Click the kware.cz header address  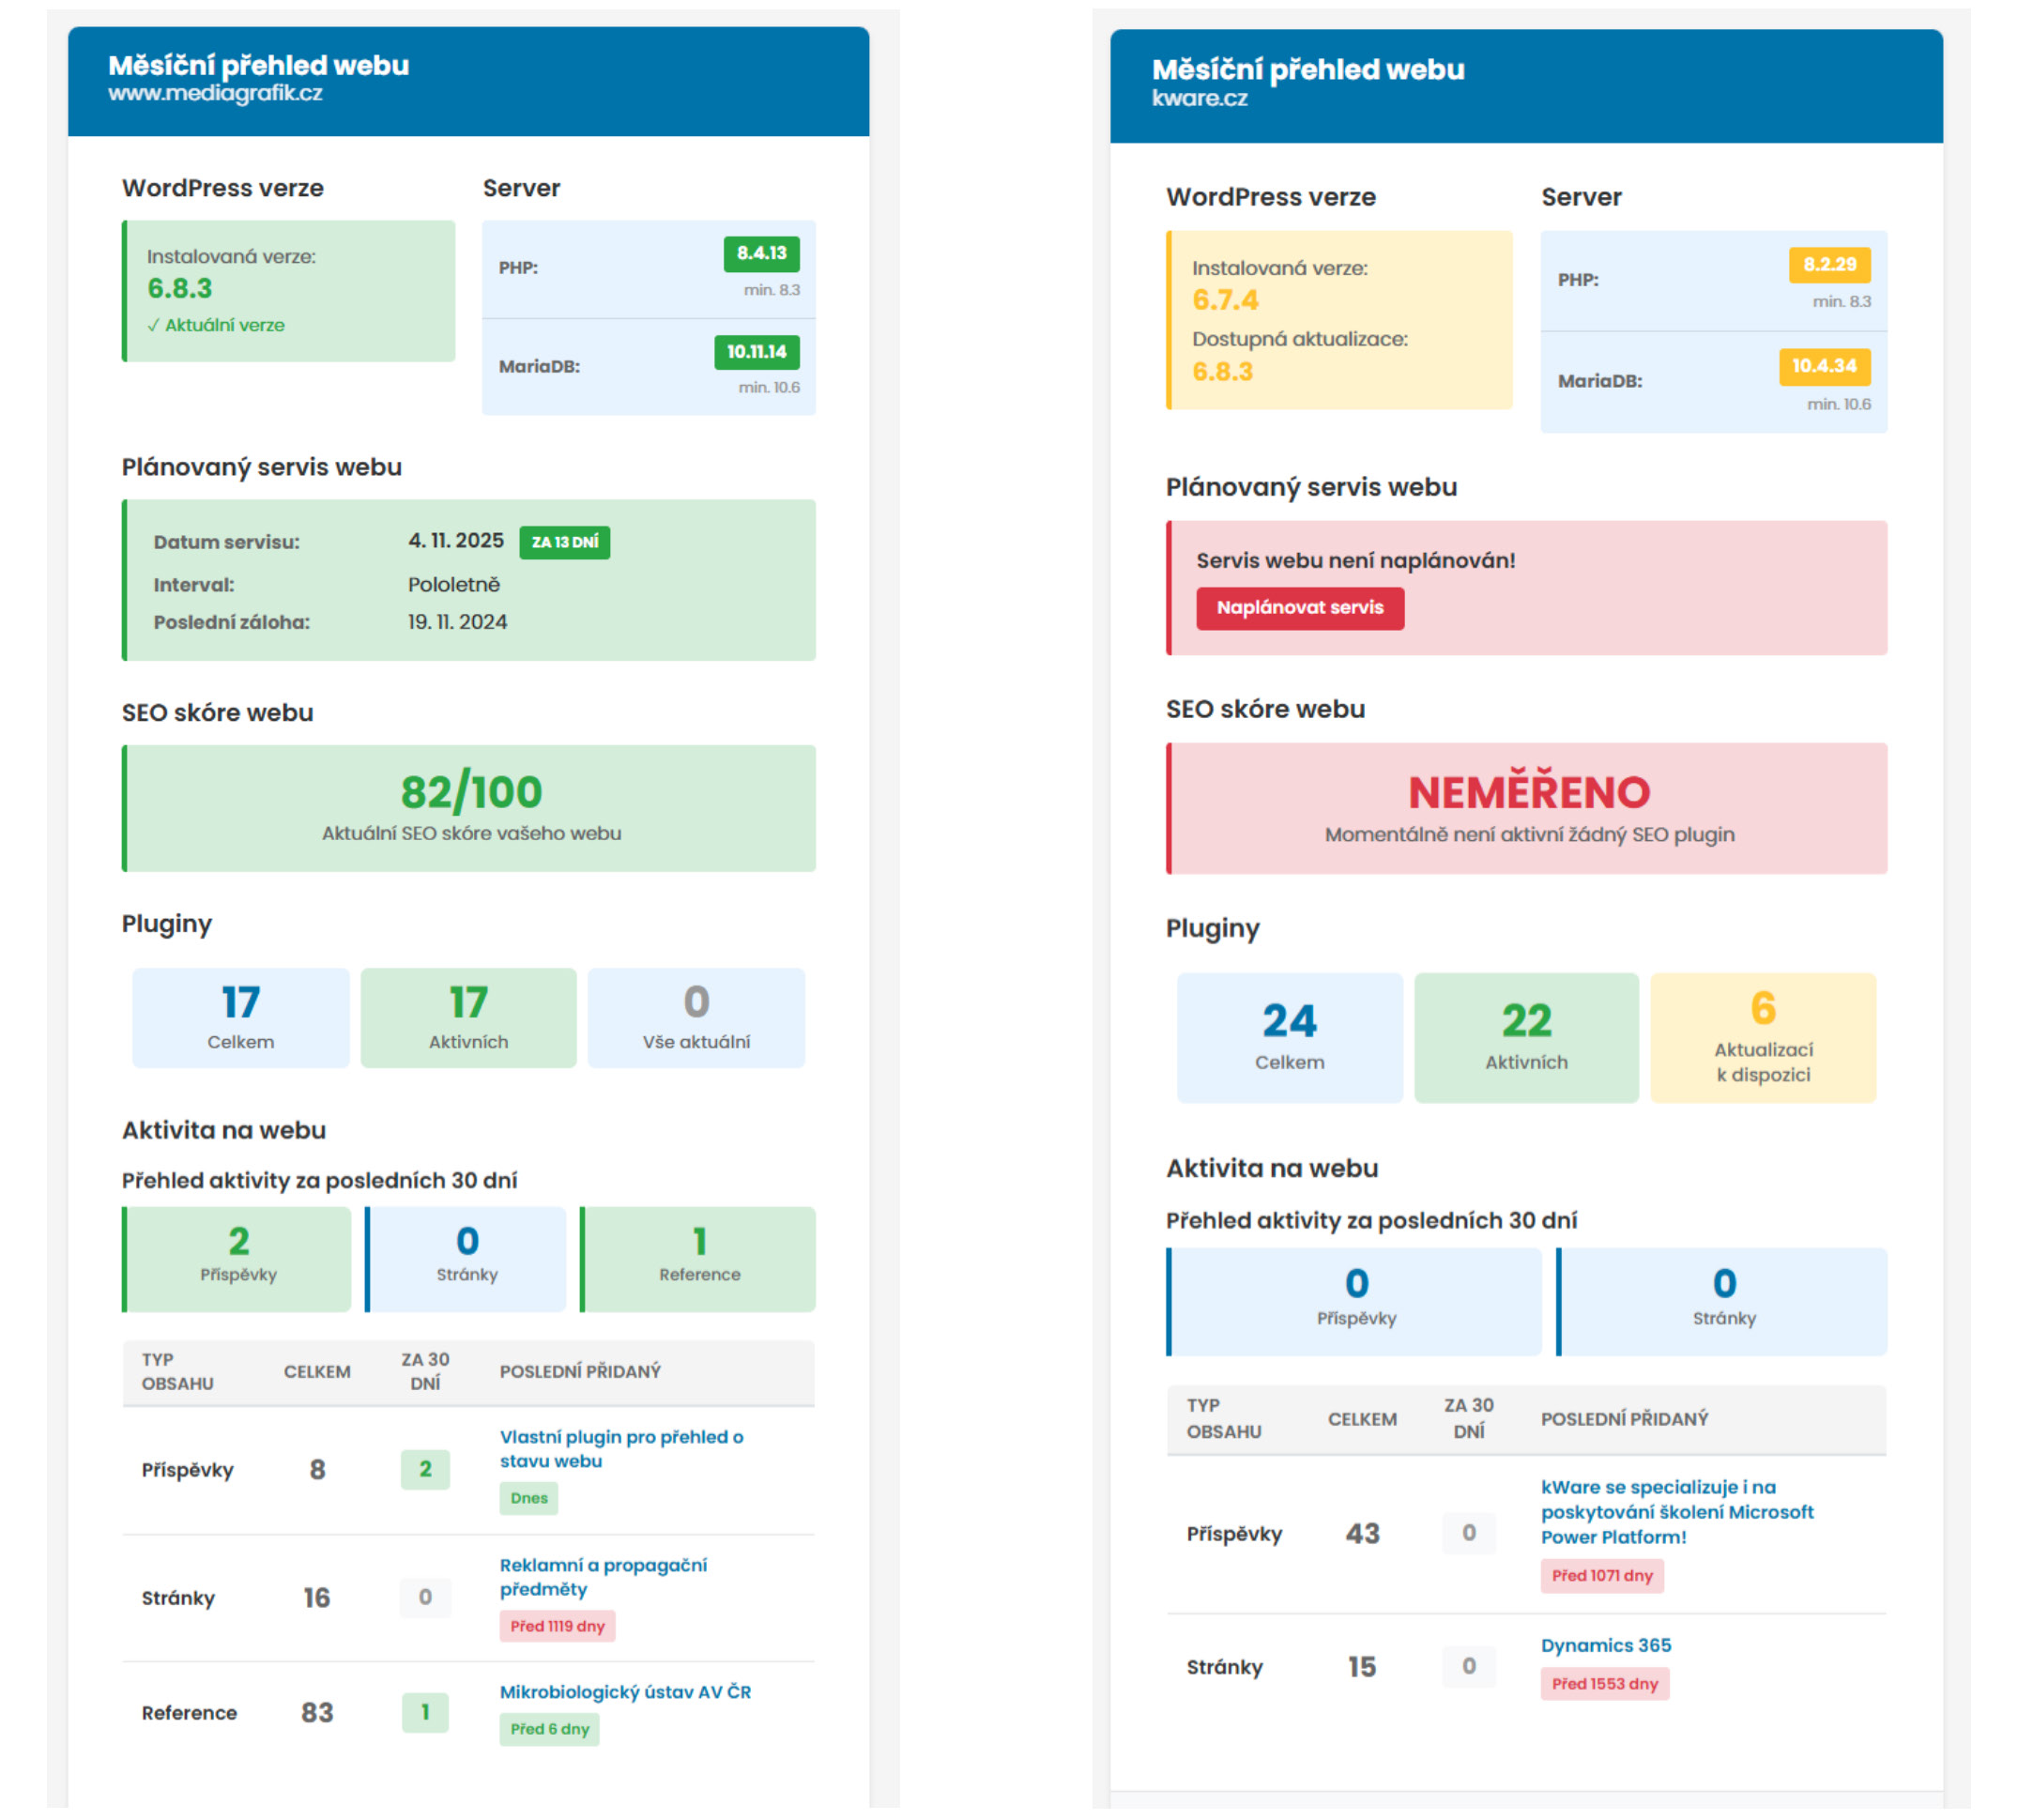[x=1199, y=98]
